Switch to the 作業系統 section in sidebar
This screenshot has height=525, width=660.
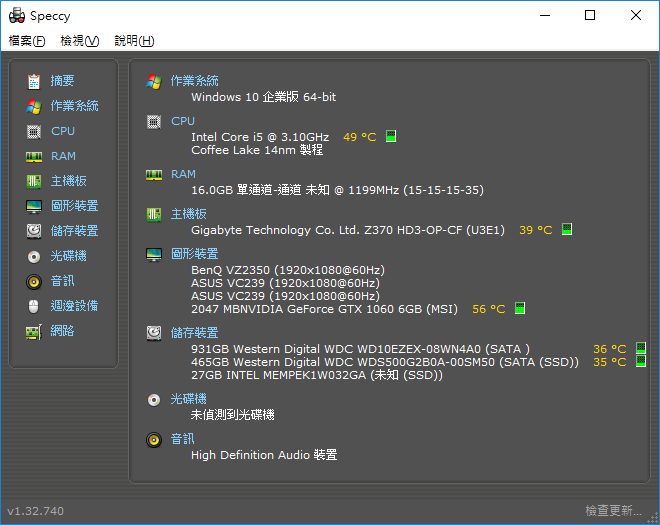point(75,106)
